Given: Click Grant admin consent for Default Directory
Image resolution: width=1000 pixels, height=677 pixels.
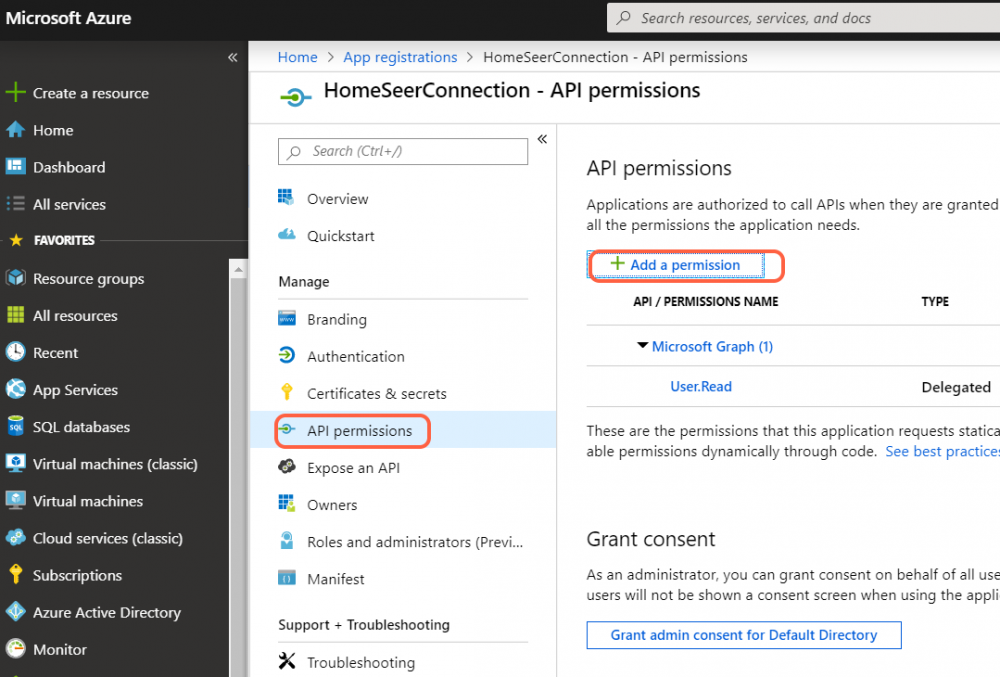Looking at the screenshot, I should 743,635.
